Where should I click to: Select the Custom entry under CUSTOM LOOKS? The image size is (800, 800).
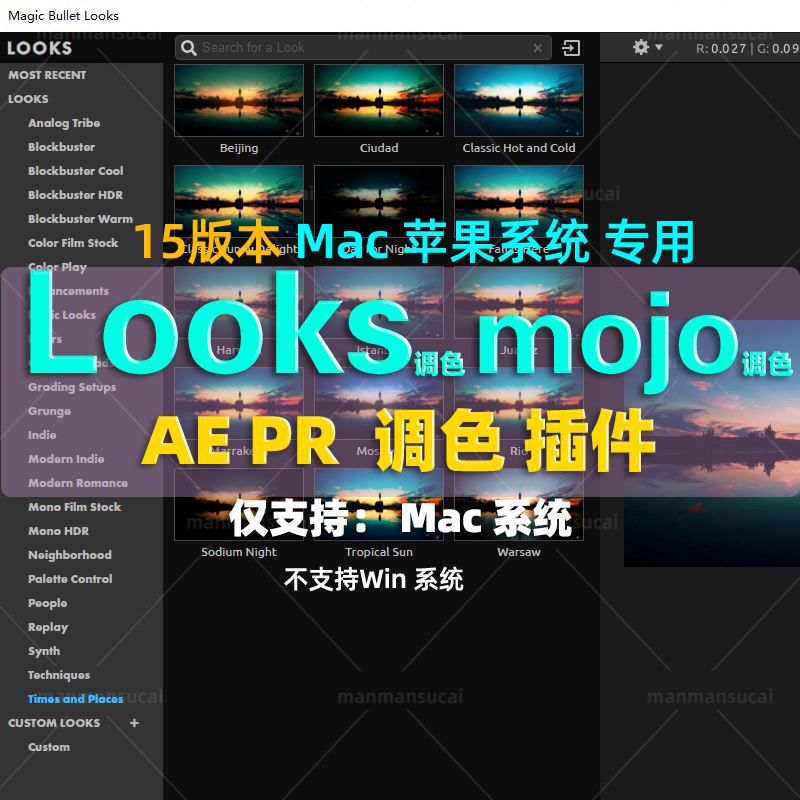click(49, 747)
